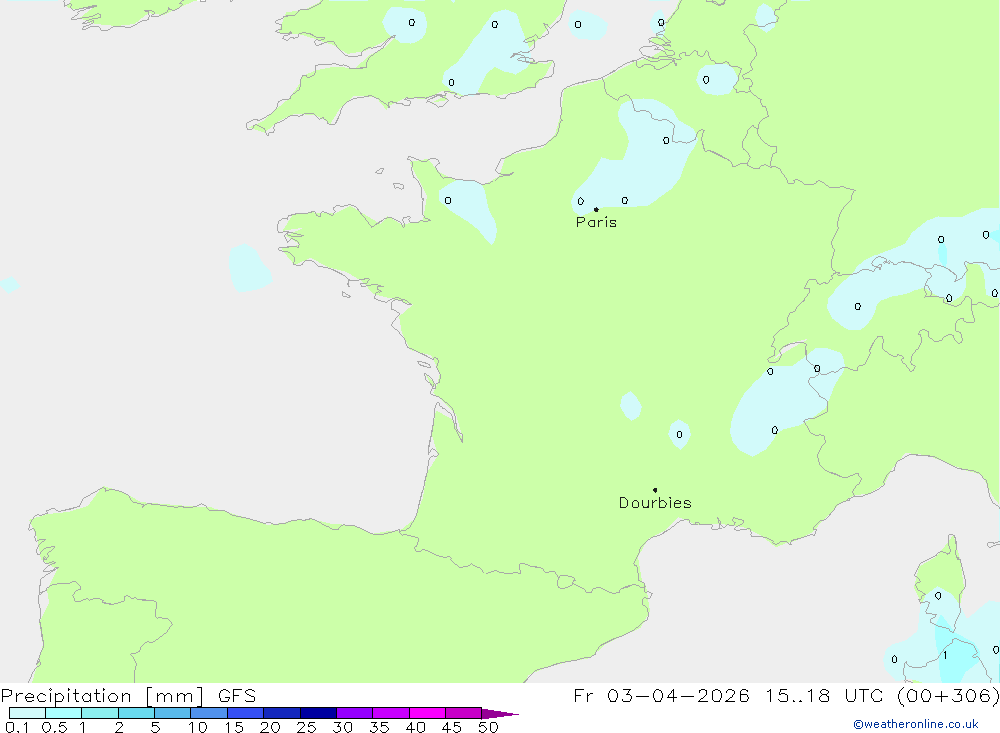Viewport: 1000px width, 733px height.
Task: Click the Dourbies location dot marker
Action: [655, 490]
